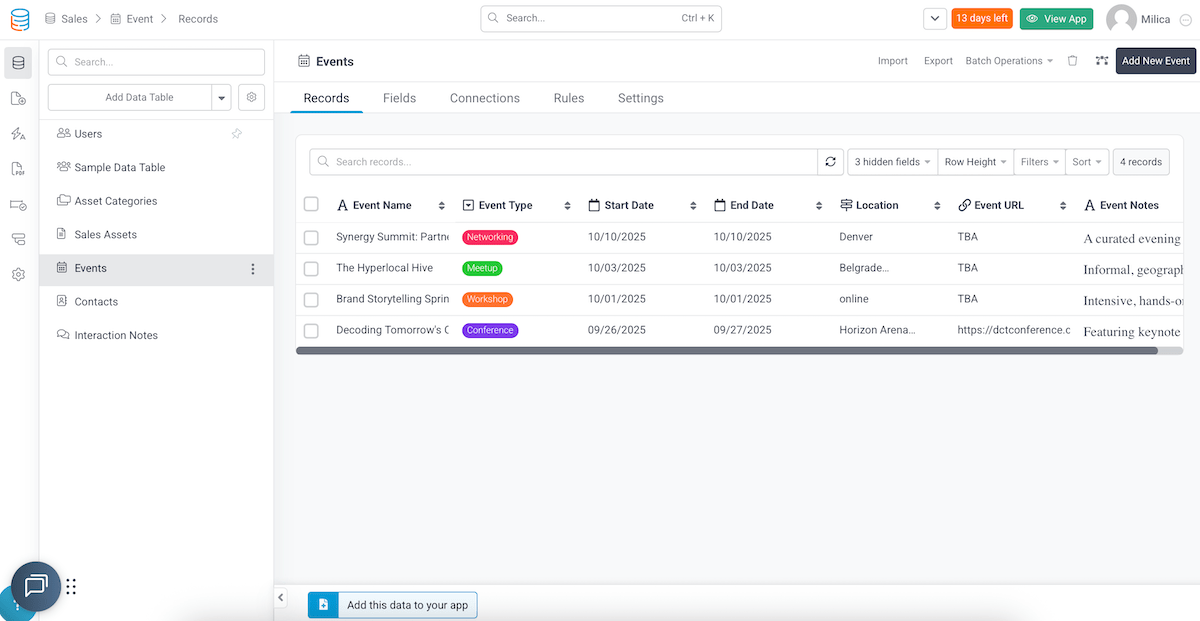Tick the checkbox for Synergy Summit row

coord(311,237)
